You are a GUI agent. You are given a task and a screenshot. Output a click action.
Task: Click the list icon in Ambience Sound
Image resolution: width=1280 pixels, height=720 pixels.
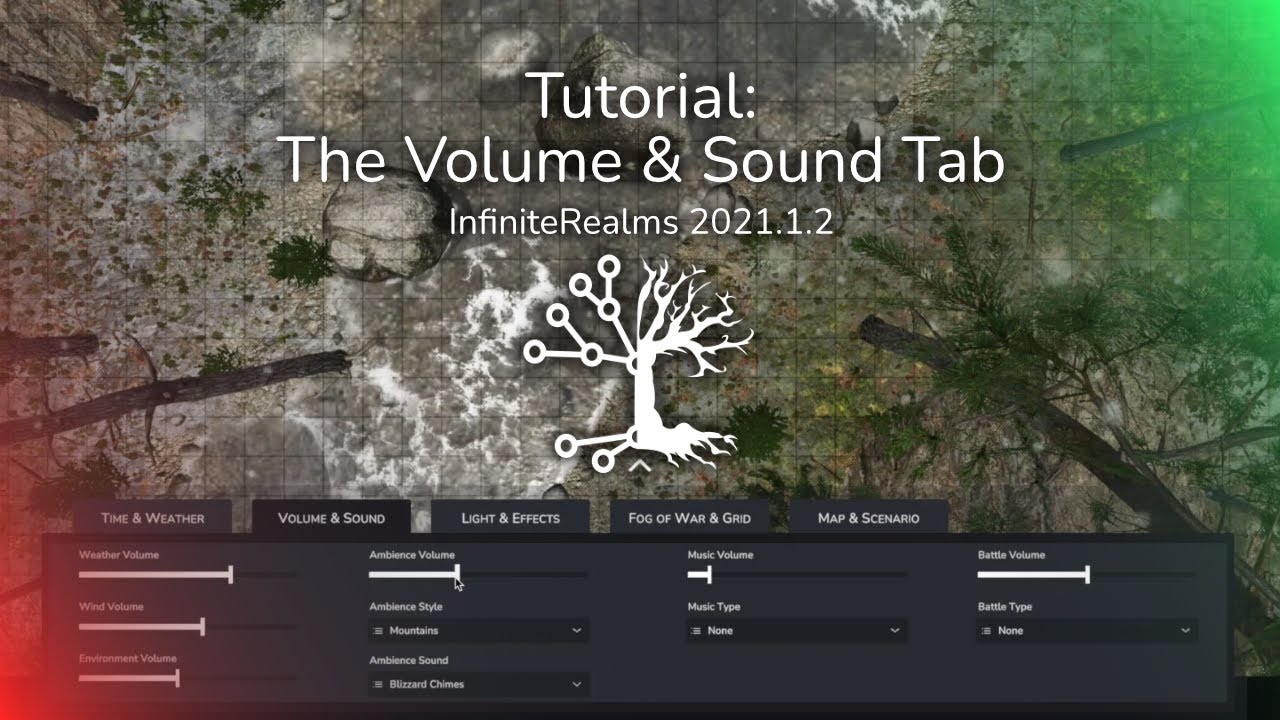(378, 685)
